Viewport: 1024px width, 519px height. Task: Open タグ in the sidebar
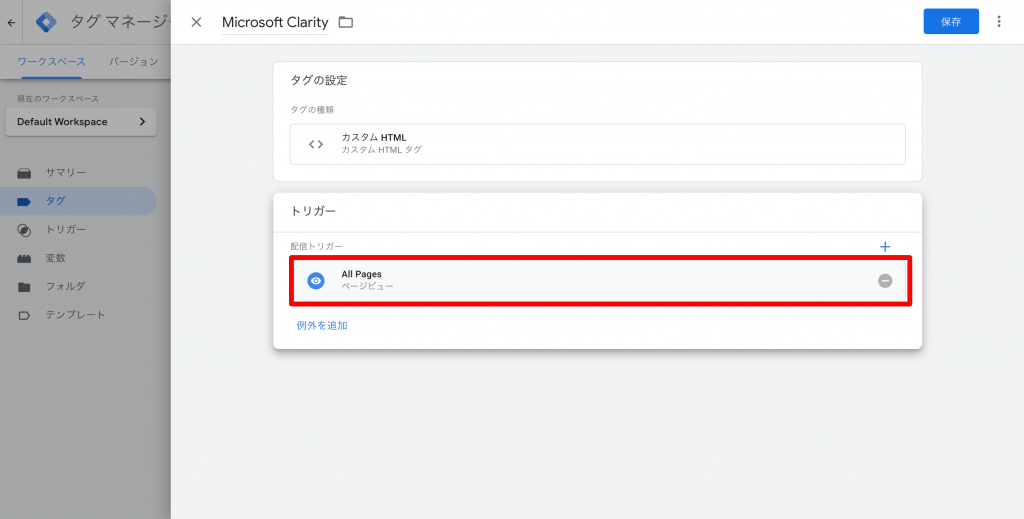[x=78, y=201]
